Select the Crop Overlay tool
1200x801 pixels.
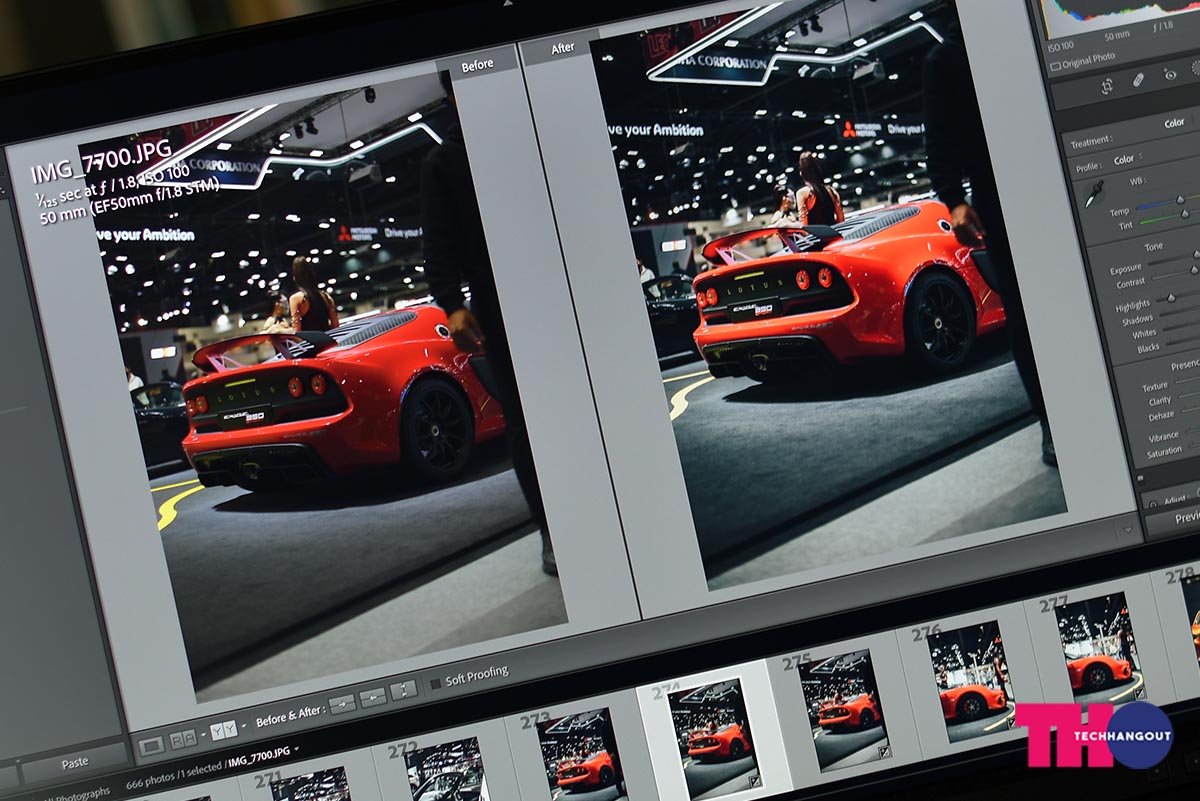click(1107, 86)
